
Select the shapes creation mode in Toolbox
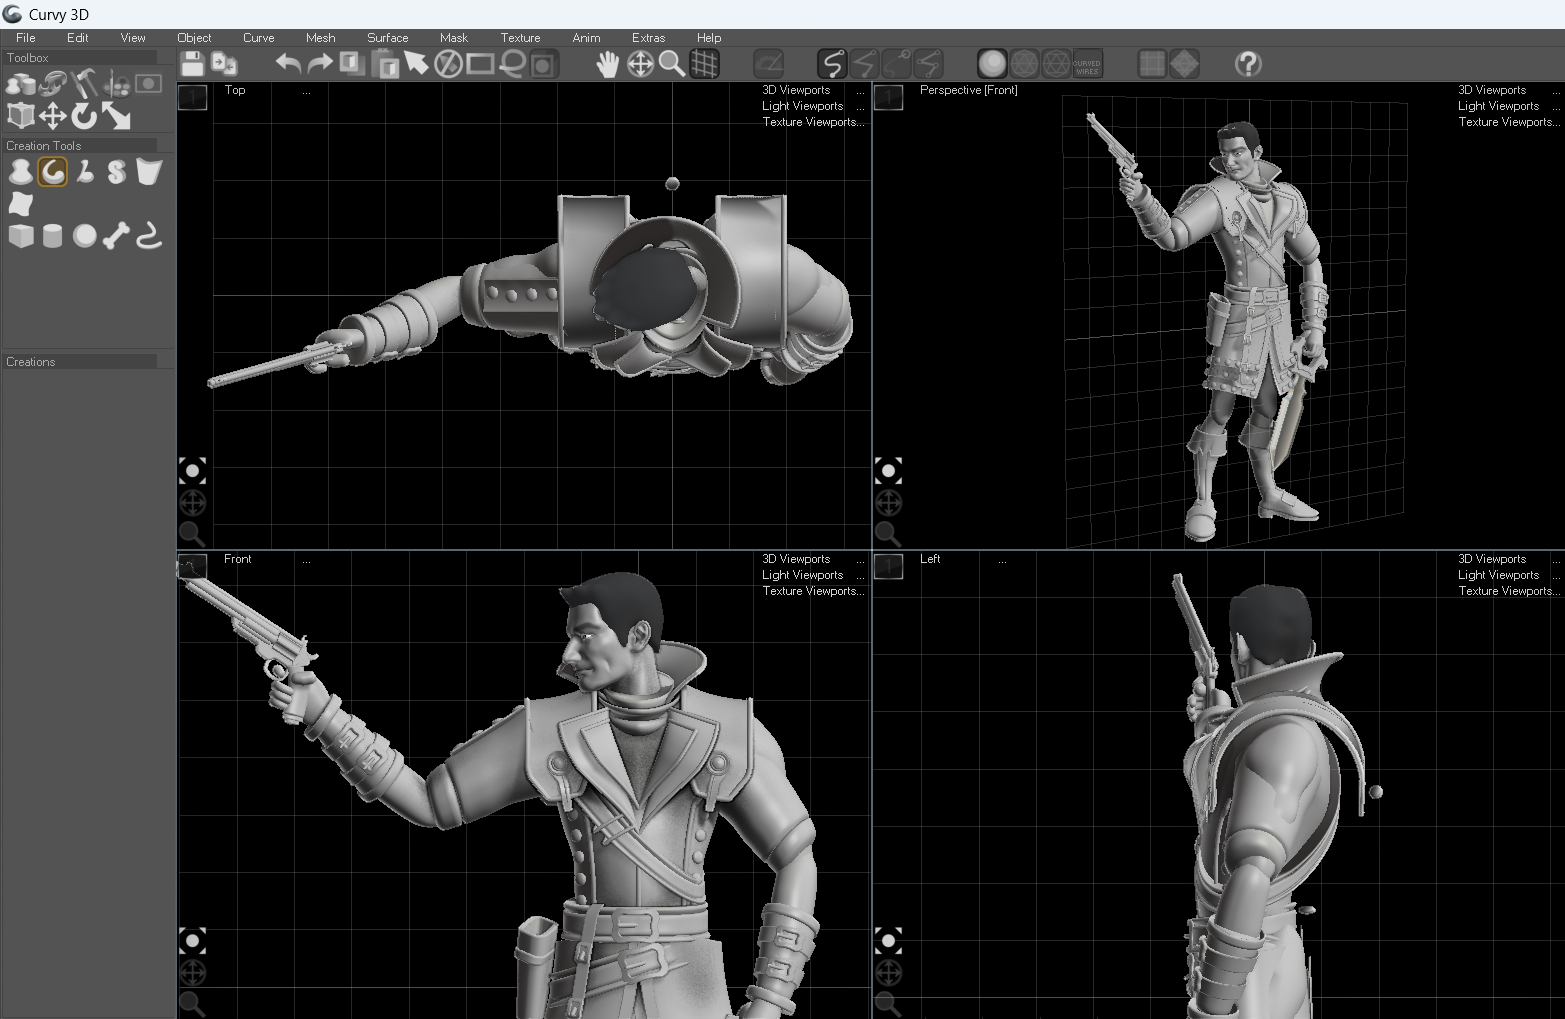point(20,84)
